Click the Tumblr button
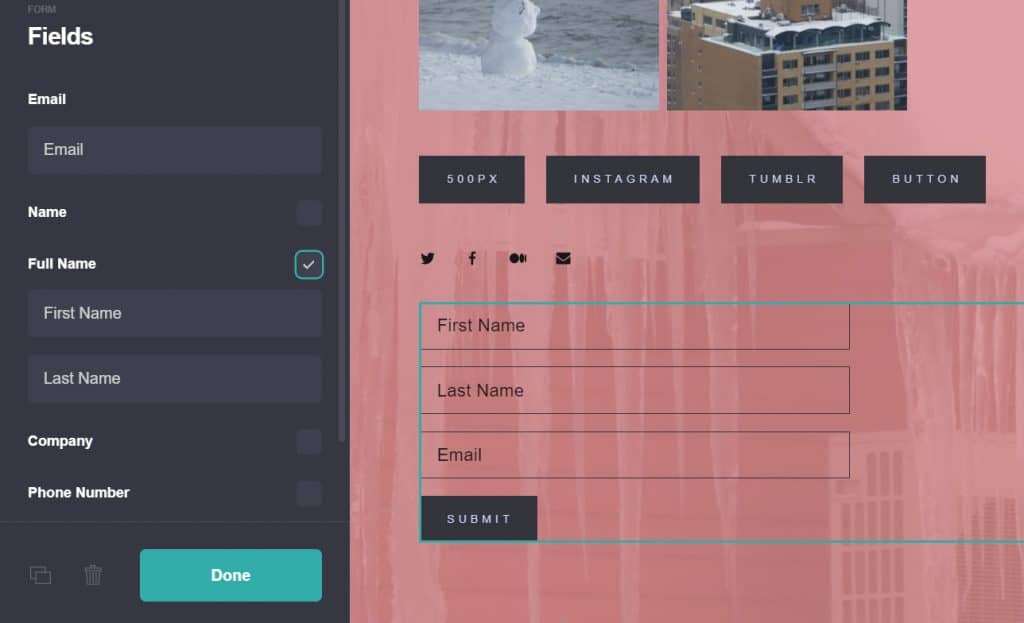1024x623 pixels. point(782,180)
